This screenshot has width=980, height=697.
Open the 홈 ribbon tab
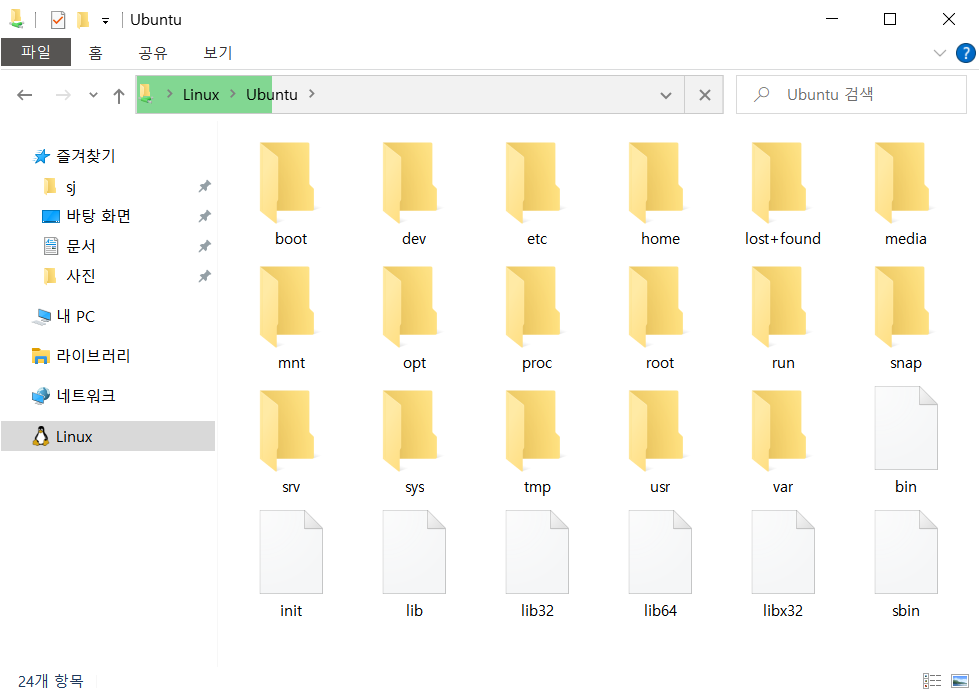[x=95, y=53]
